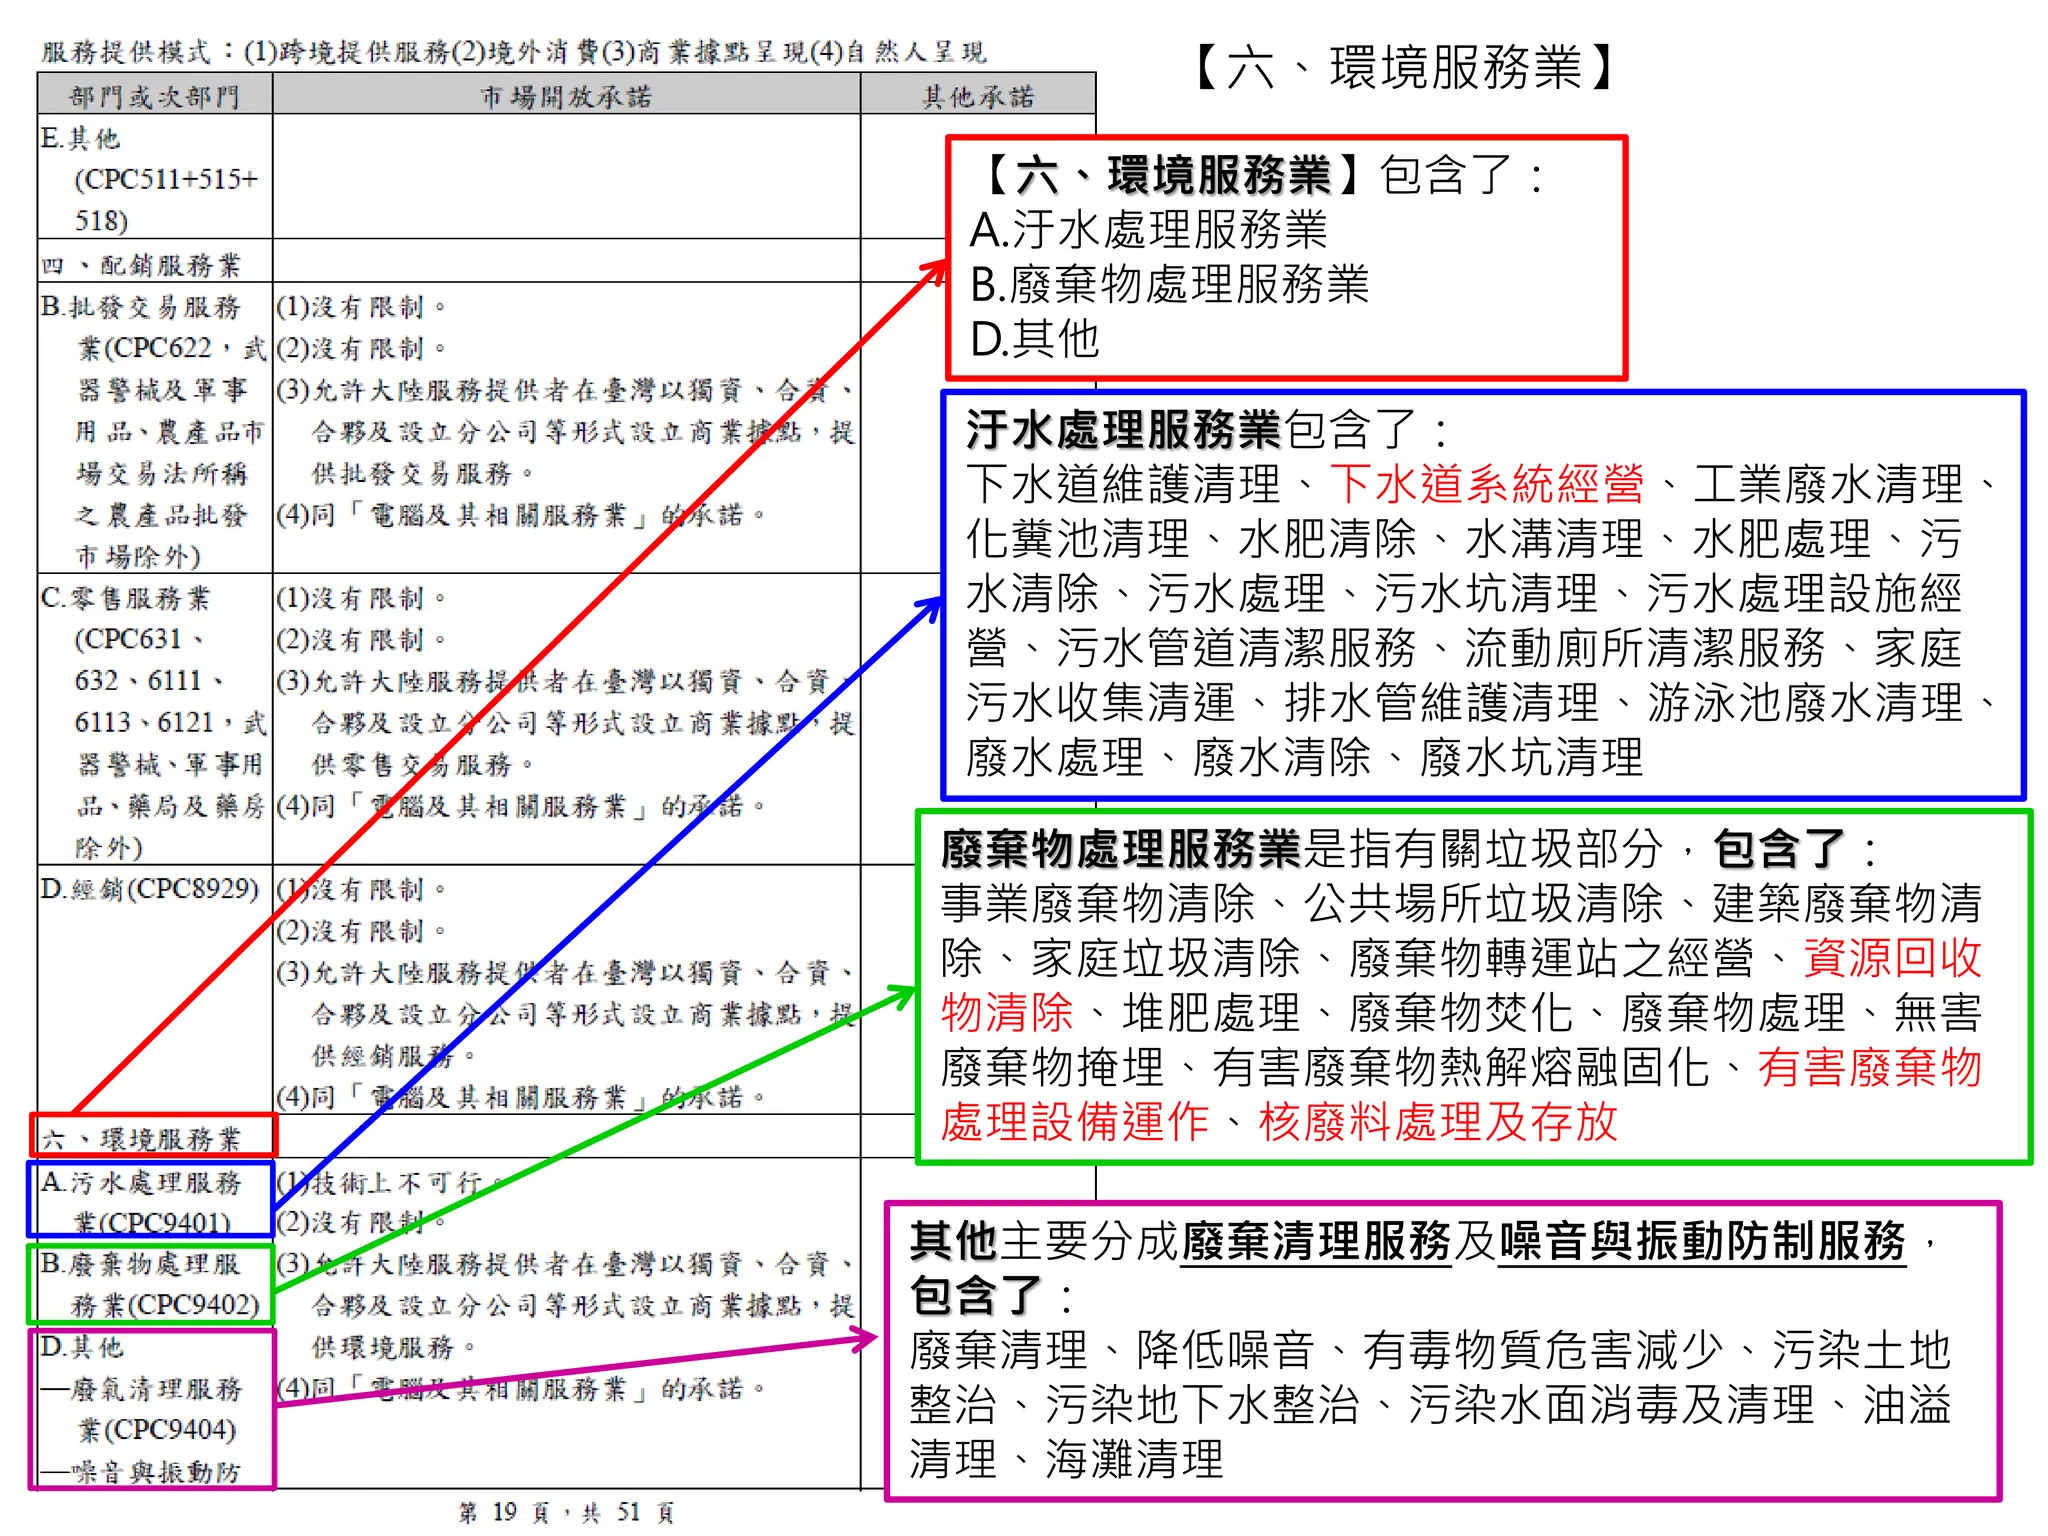Select the bold heading 汙水處理服務業包含了
The height and width of the screenshot is (1536, 2048).
tap(1207, 430)
